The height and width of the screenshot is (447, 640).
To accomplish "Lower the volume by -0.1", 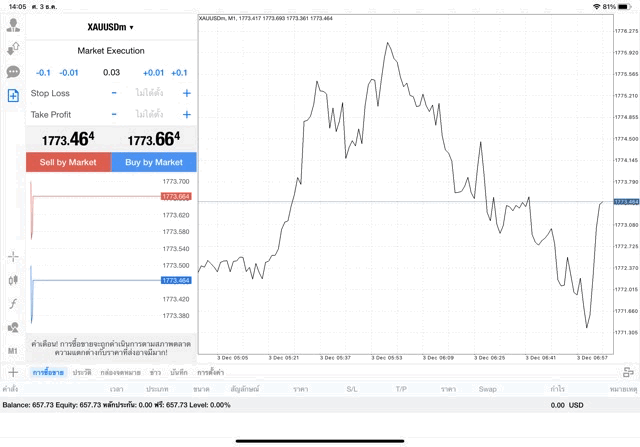I will pos(43,73).
